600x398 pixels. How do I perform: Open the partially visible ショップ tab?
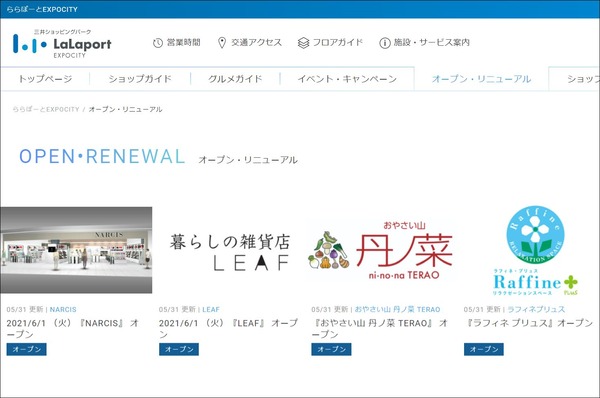point(575,79)
